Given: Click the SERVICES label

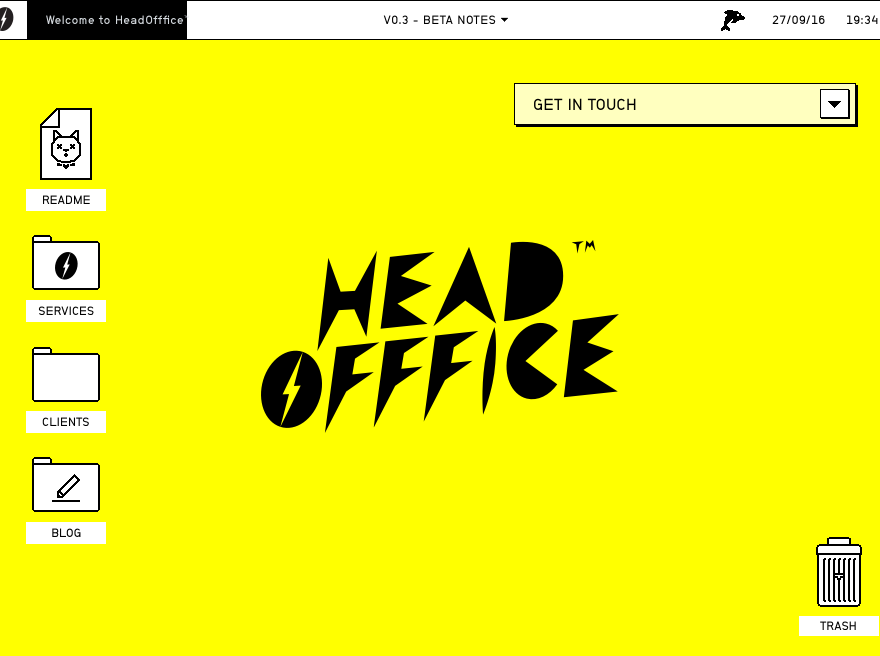Looking at the screenshot, I should pos(66,311).
